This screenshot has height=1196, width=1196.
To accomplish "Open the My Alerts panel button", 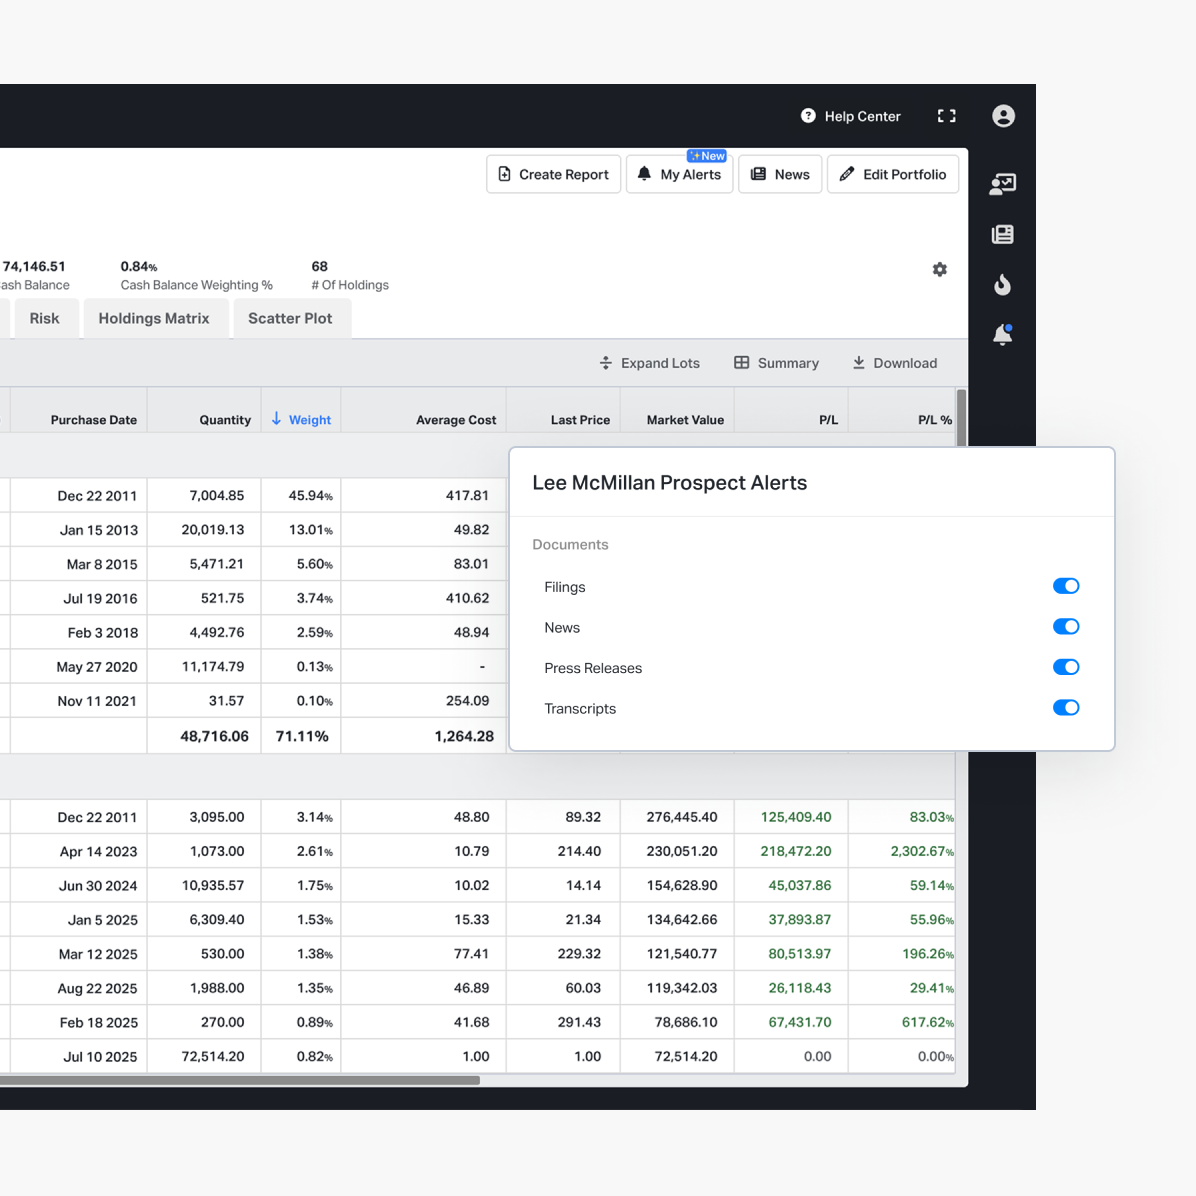I will [680, 174].
